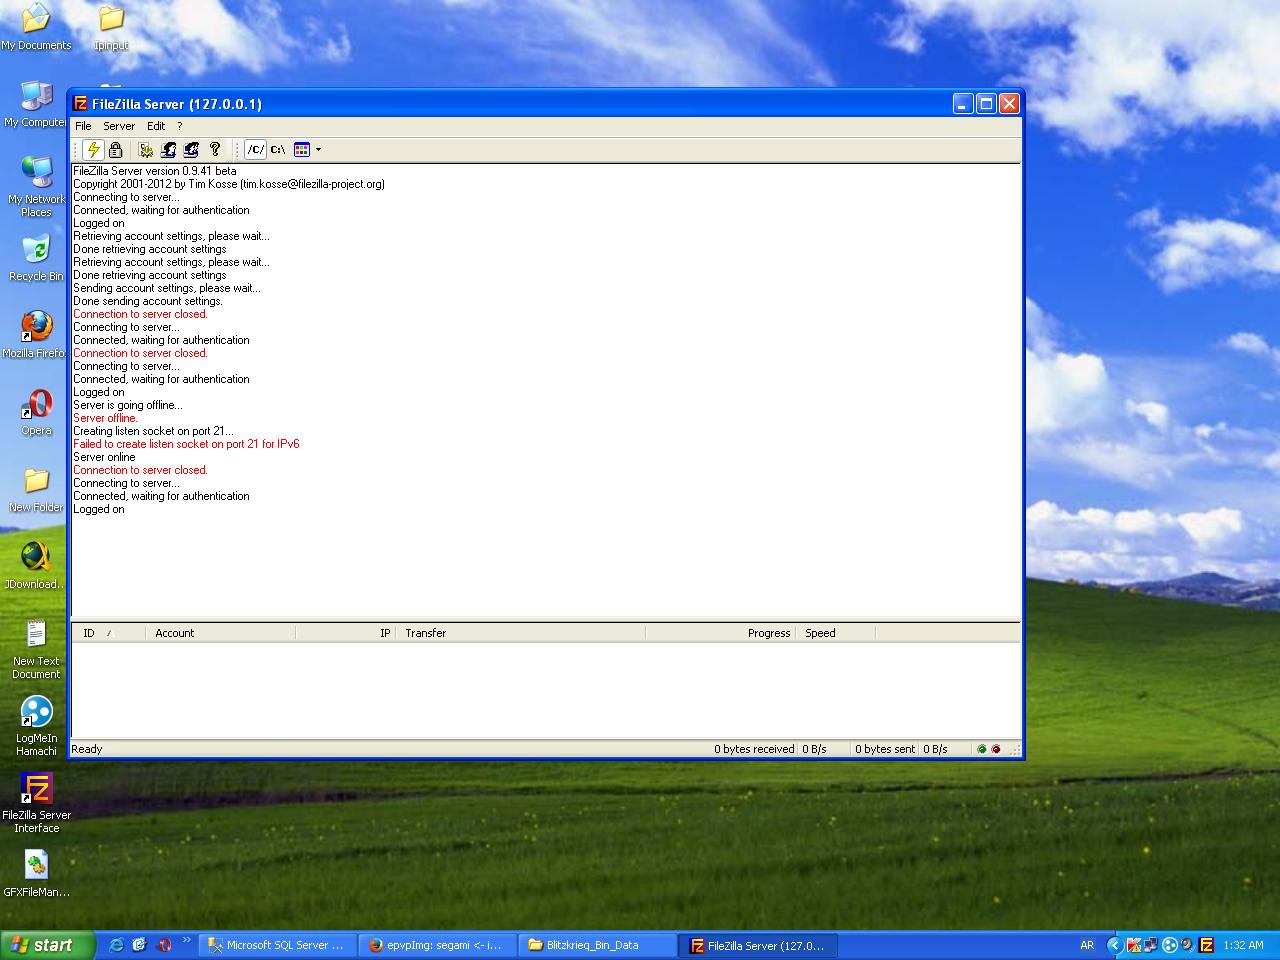Click the resize grip at status bar corner

[1014, 749]
